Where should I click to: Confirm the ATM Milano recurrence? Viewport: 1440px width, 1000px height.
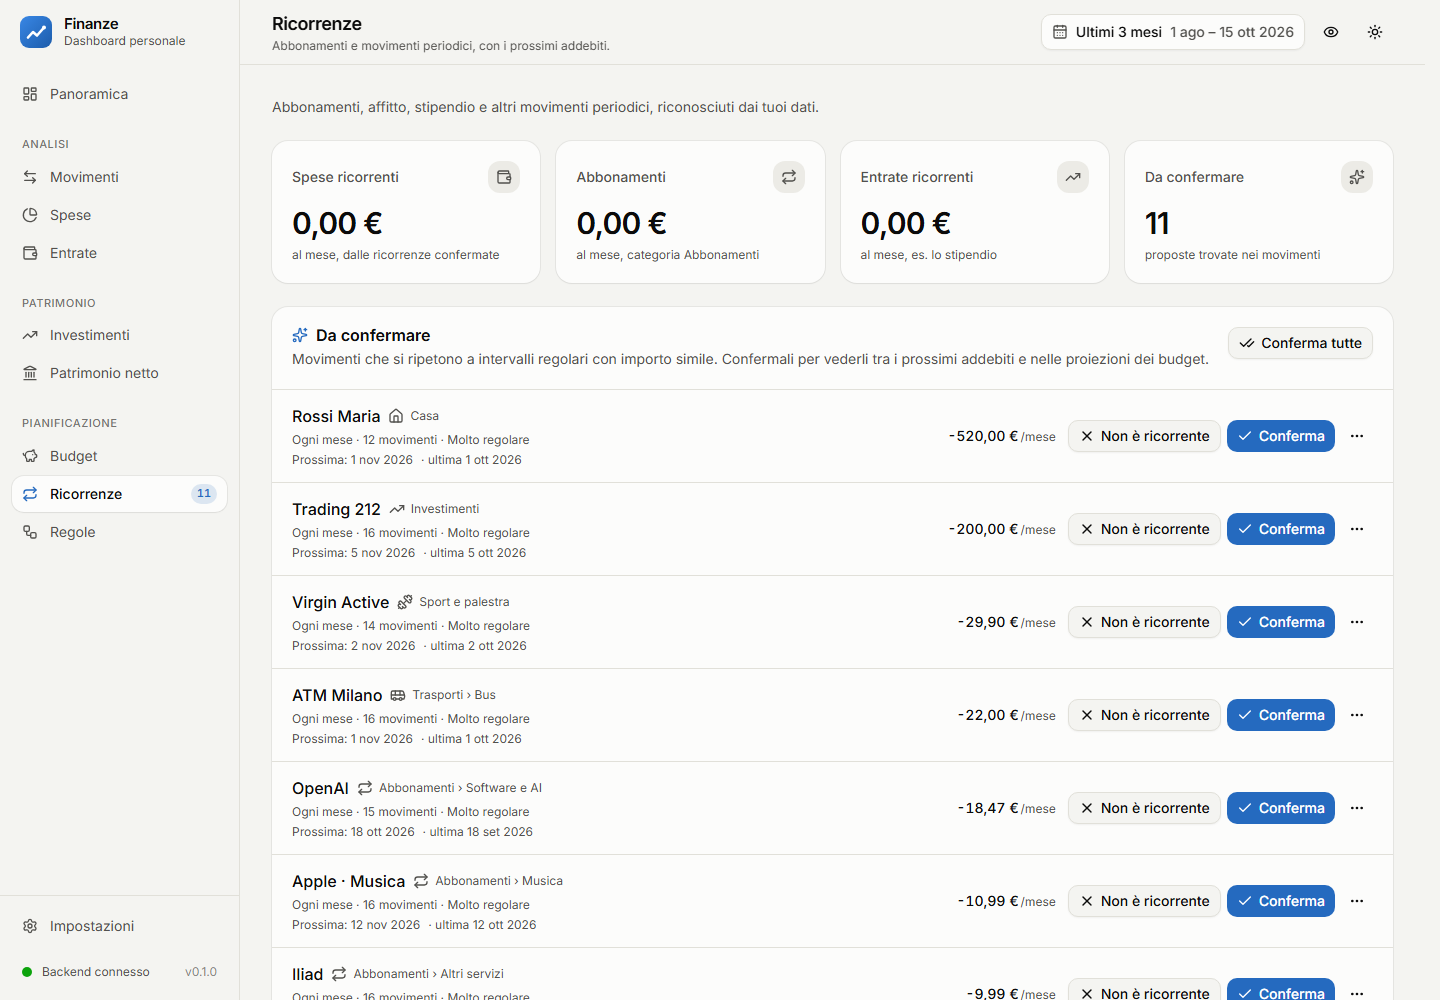tap(1281, 715)
